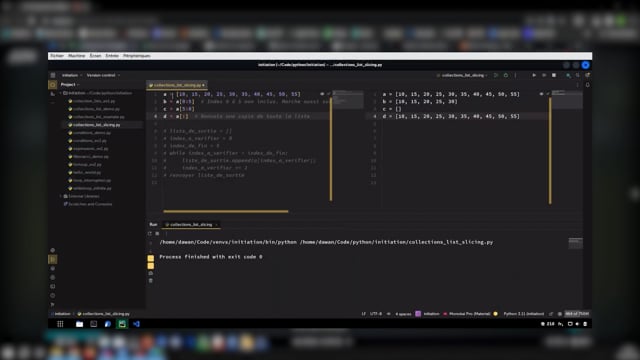Rerun program icon in Run panel

point(149,233)
